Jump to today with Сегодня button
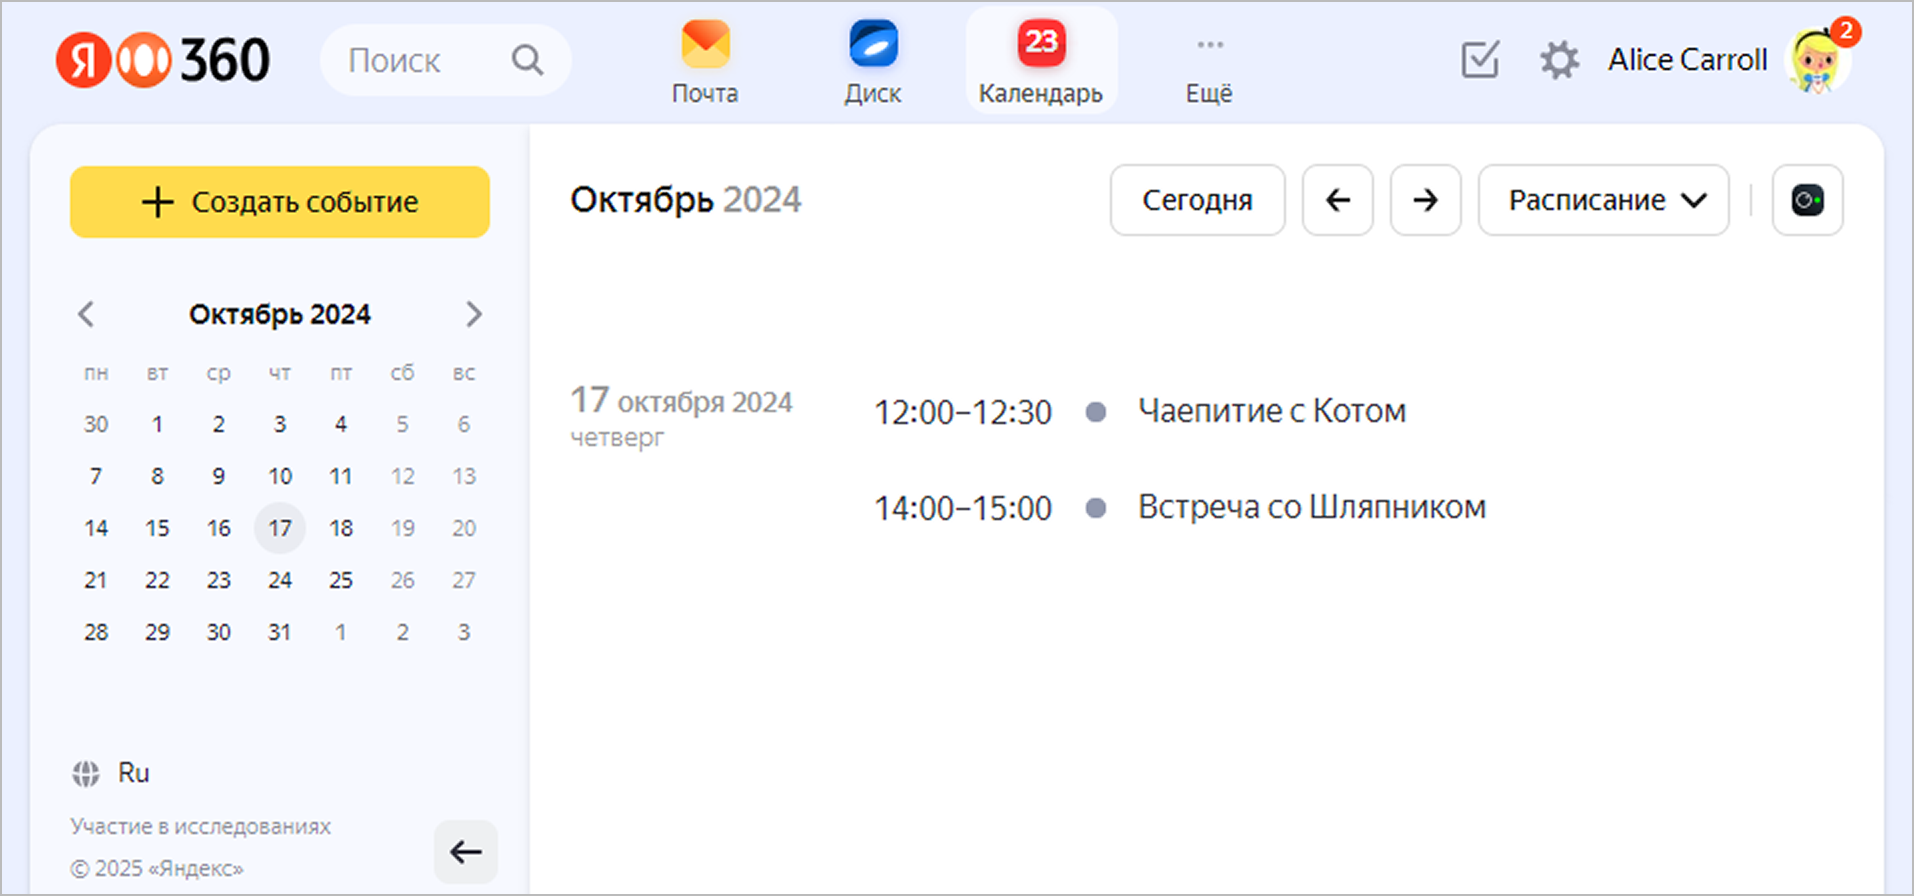 pyautogui.click(x=1197, y=200)
